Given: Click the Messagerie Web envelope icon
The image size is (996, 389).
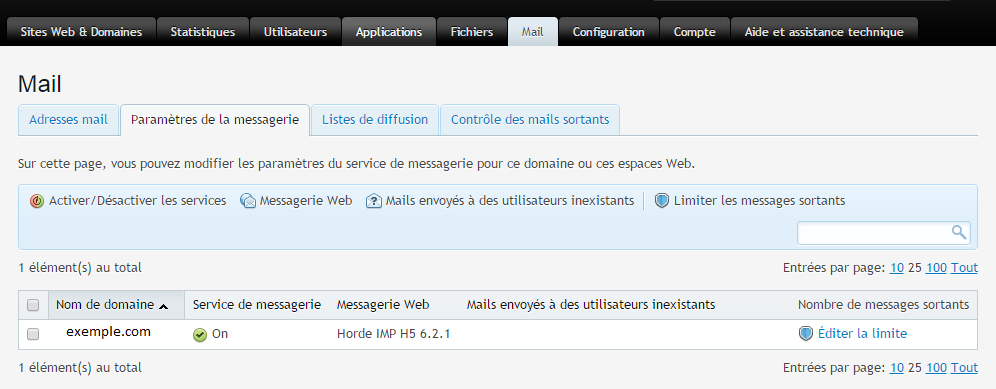Looking at the screenshot, I should [248, 201].
